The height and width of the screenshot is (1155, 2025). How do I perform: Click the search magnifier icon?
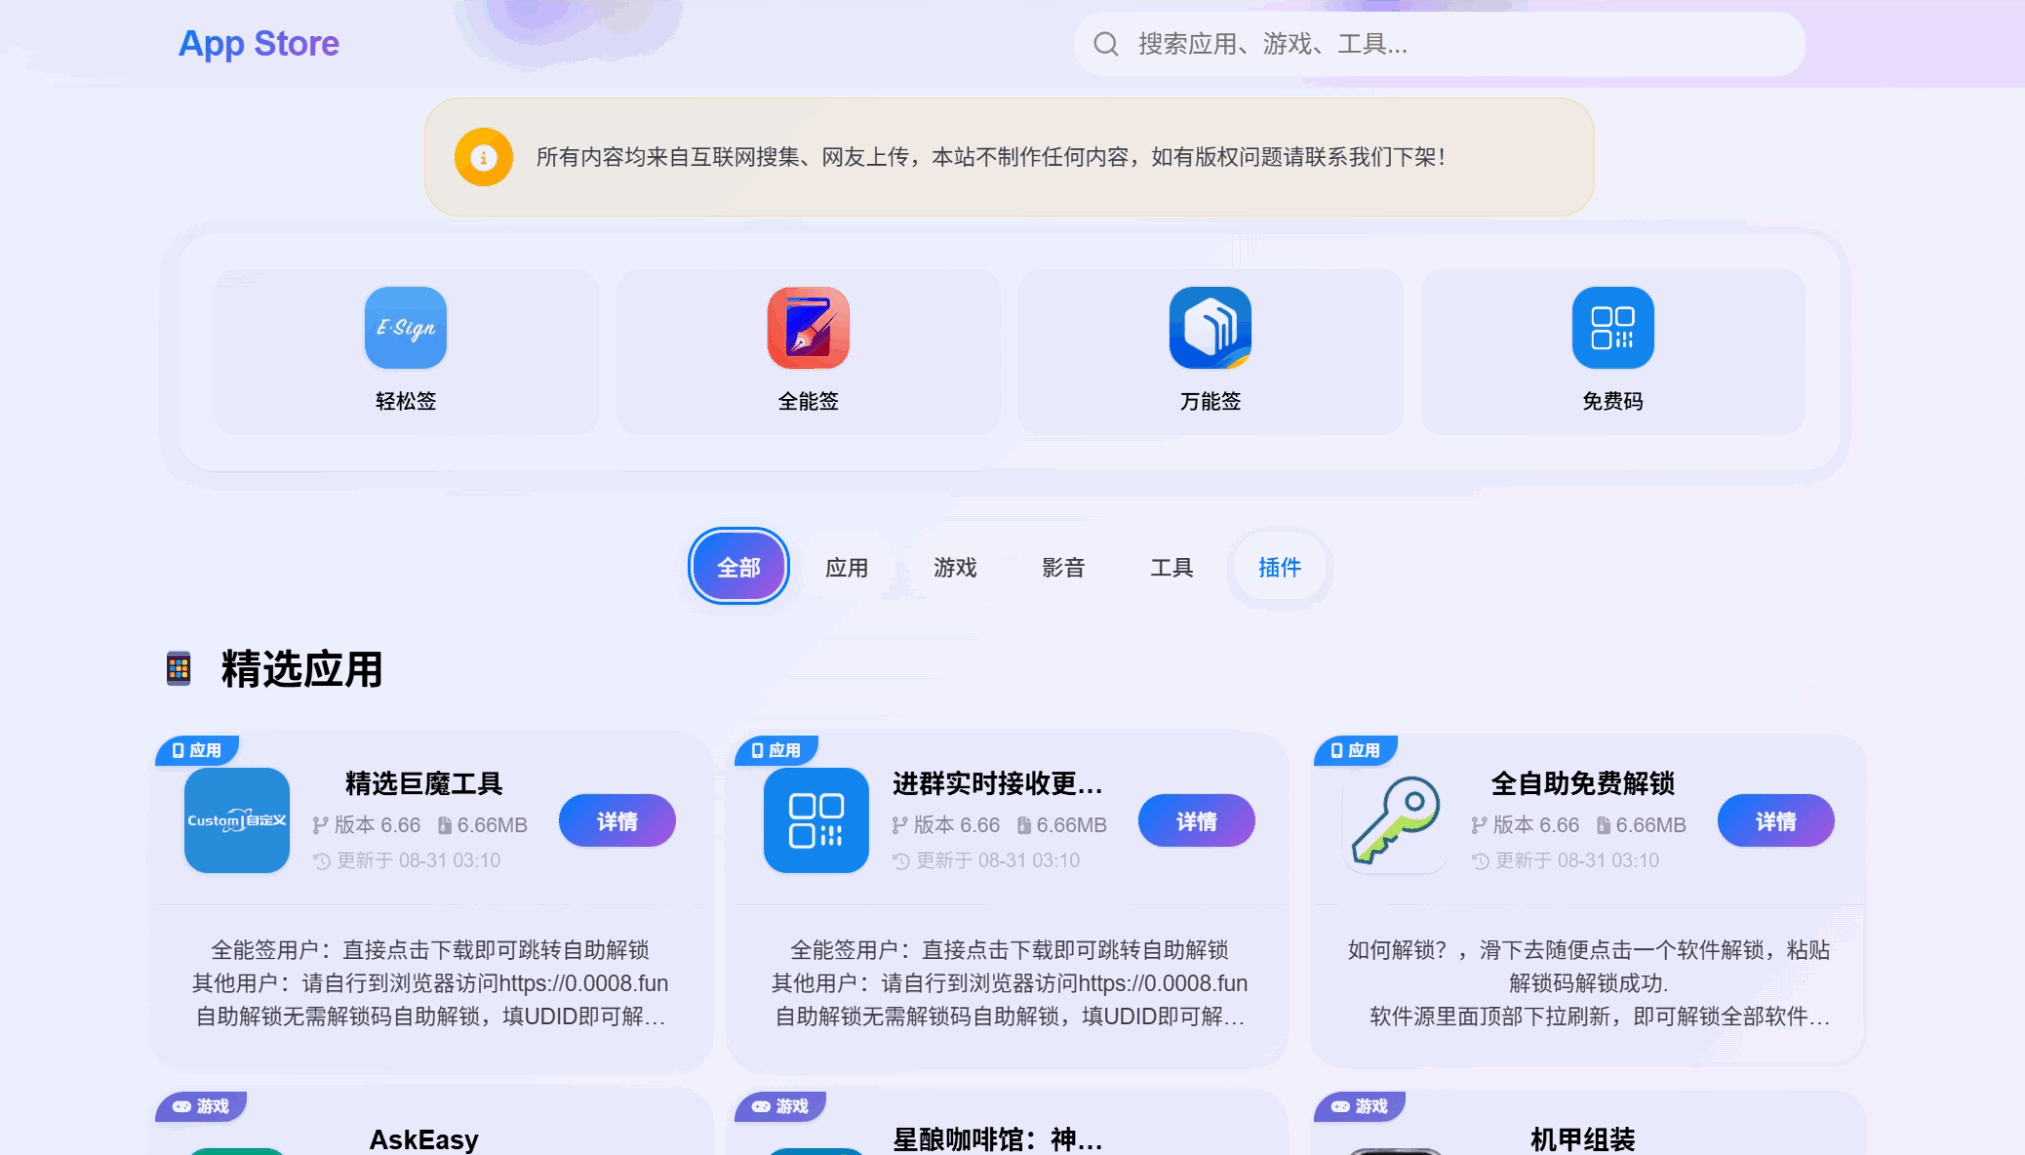pyautogui.click(x=1105, y=44)
